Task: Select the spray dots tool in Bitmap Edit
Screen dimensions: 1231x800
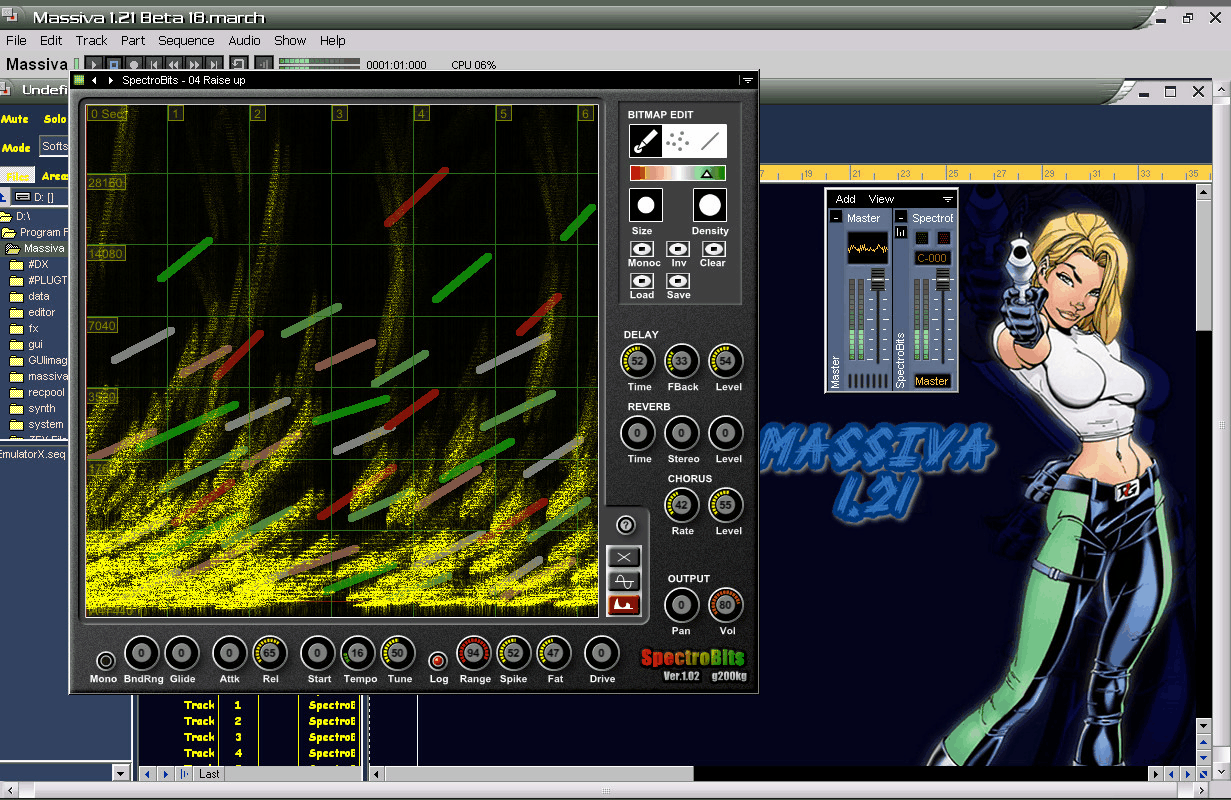Action: point(678,141)
